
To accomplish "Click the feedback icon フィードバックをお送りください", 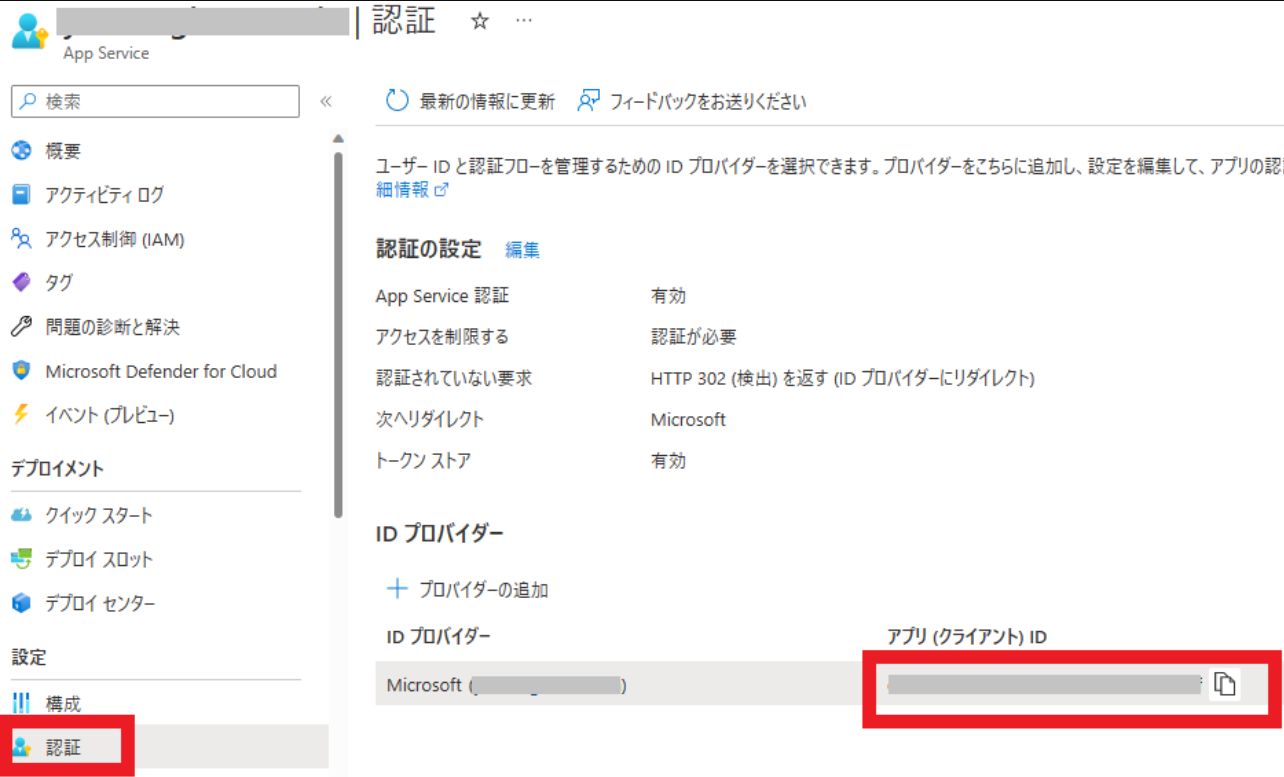I will tap(588, 101).
